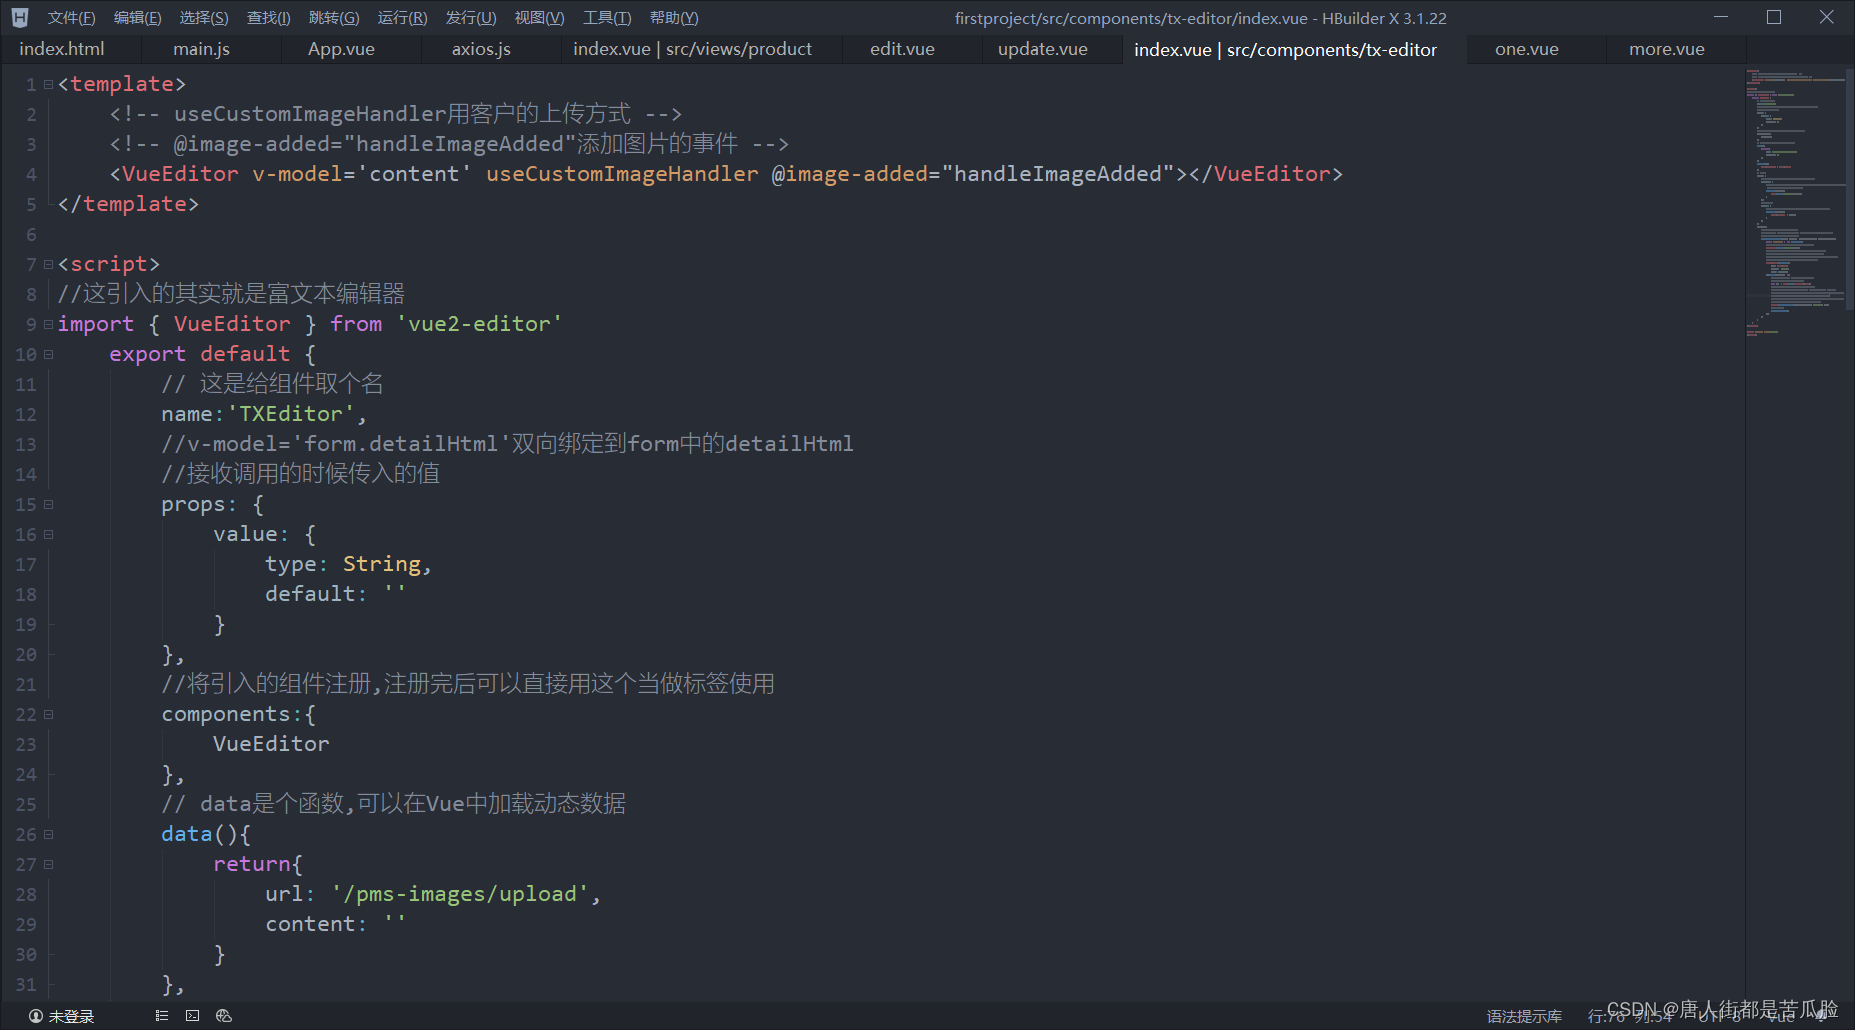Open the terminal icon in status bar
The width and height of the screenshot is (1855, 1030).
[x=192, y=1016]
